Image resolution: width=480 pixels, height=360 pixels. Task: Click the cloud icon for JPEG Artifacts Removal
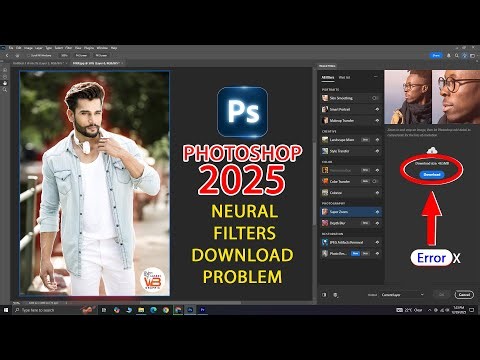377,242
